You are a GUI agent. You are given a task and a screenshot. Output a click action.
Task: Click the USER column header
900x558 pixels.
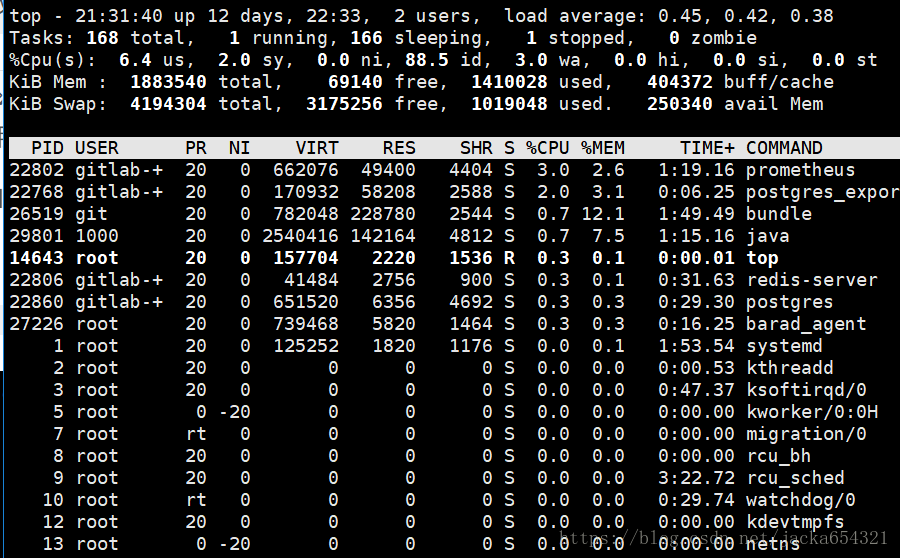(96, 148)
